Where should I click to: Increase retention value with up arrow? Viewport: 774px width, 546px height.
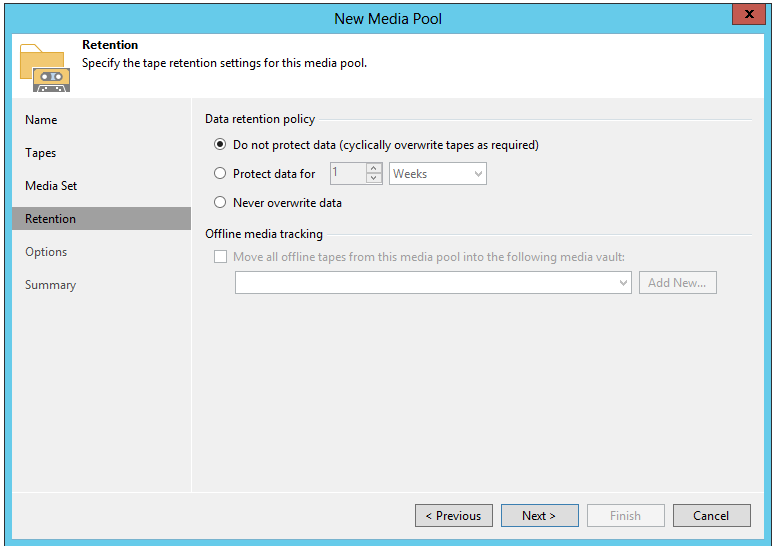tap(374, 168)
